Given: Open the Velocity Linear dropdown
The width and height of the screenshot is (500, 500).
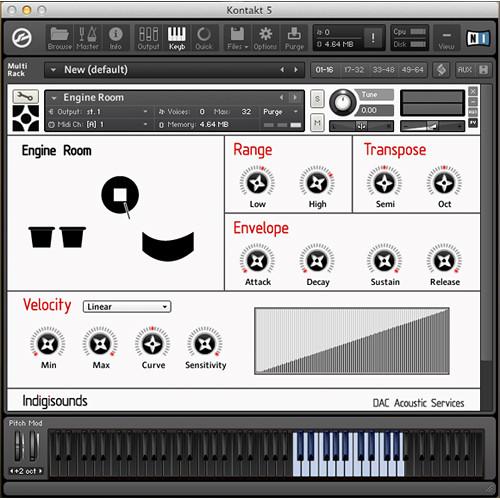Looking at the screenshot, I should 127,307.
